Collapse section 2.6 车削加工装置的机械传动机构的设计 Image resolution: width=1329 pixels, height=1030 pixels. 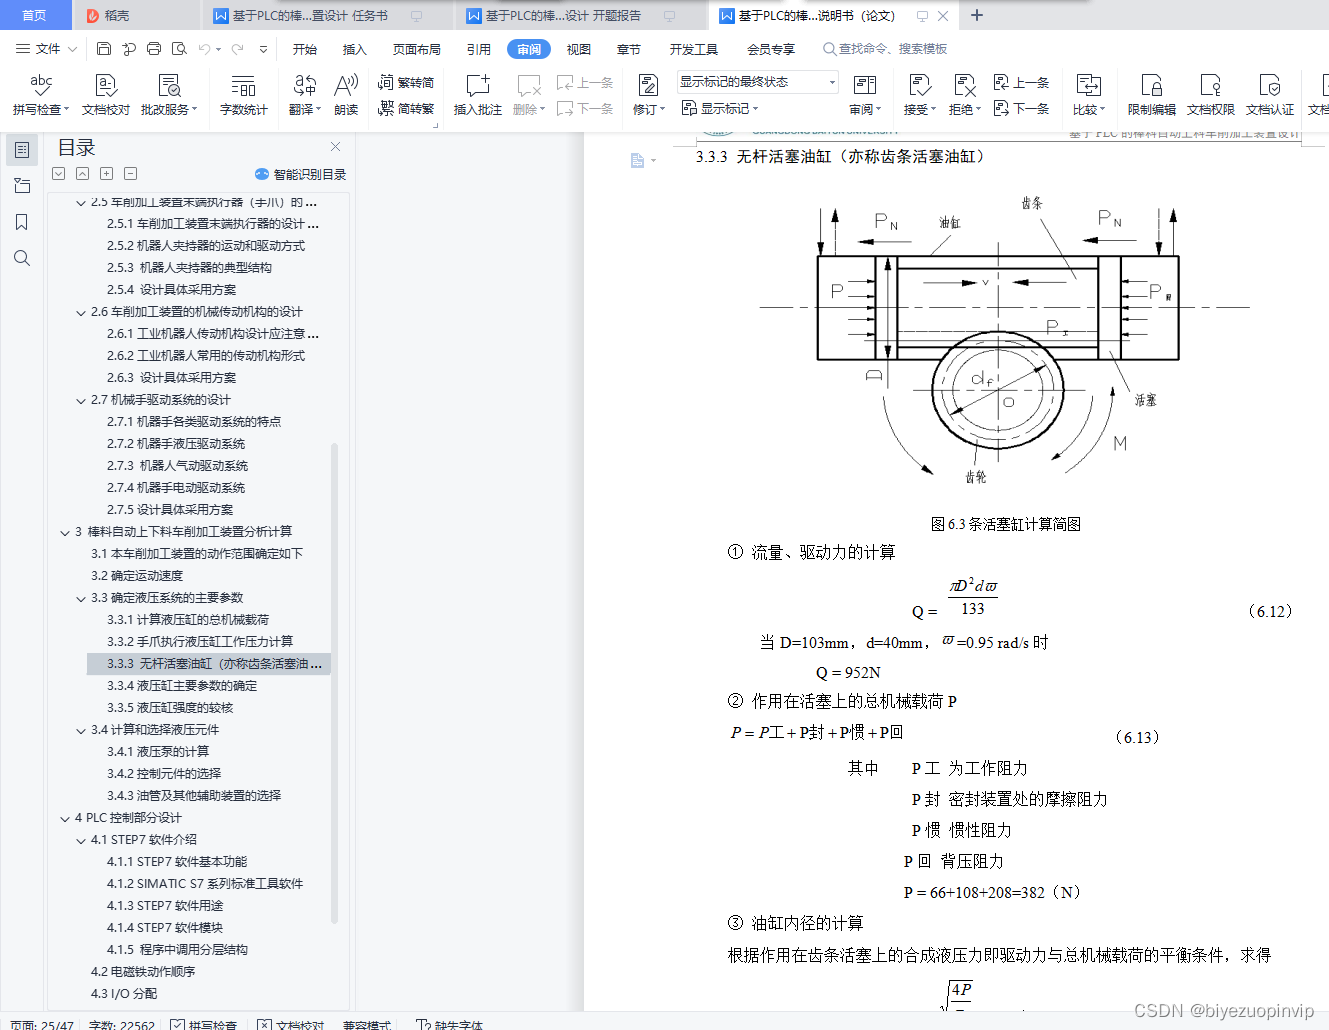(81, 312)
